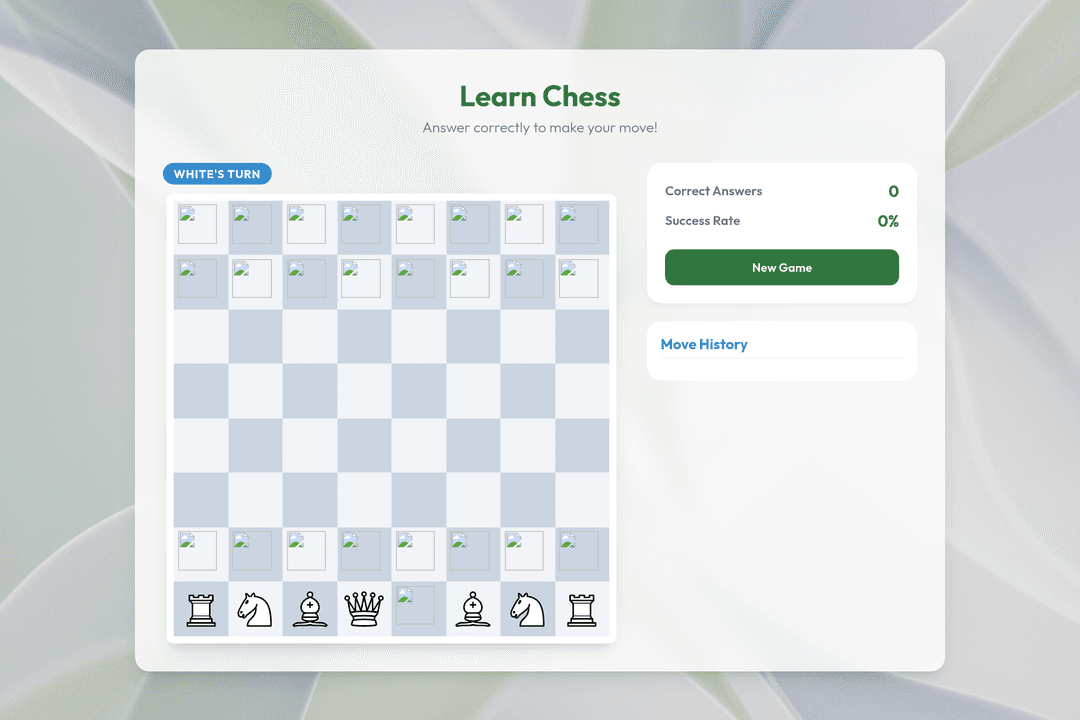
Task: Click the 0% success rate value
Action: (888, 221)
